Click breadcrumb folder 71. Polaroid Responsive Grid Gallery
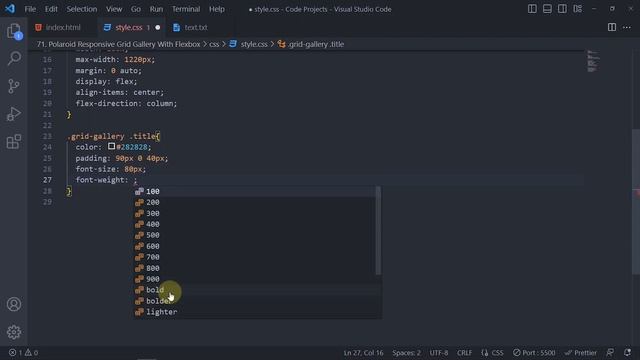Viewport: 640px width, 360px height. (118, 44)
